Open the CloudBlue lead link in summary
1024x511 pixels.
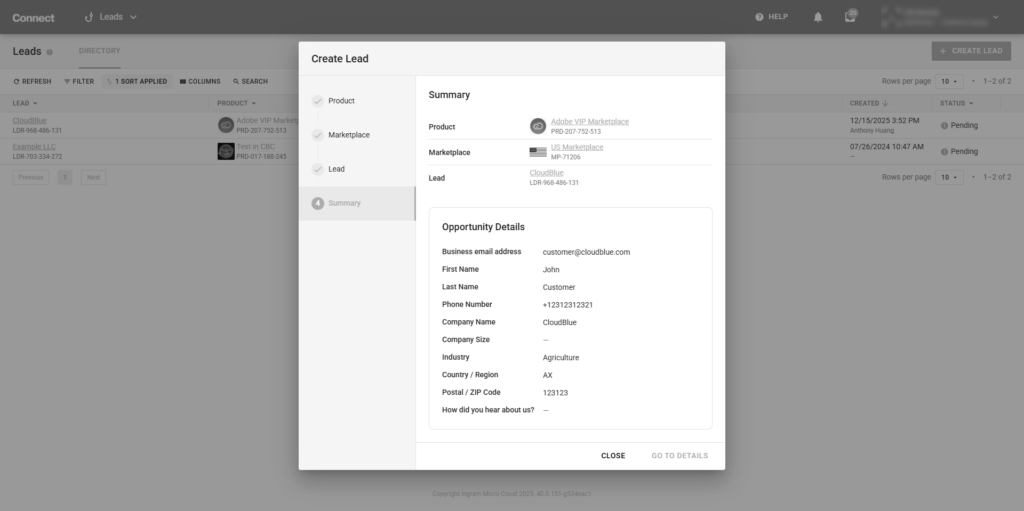[x=546, y=173]
